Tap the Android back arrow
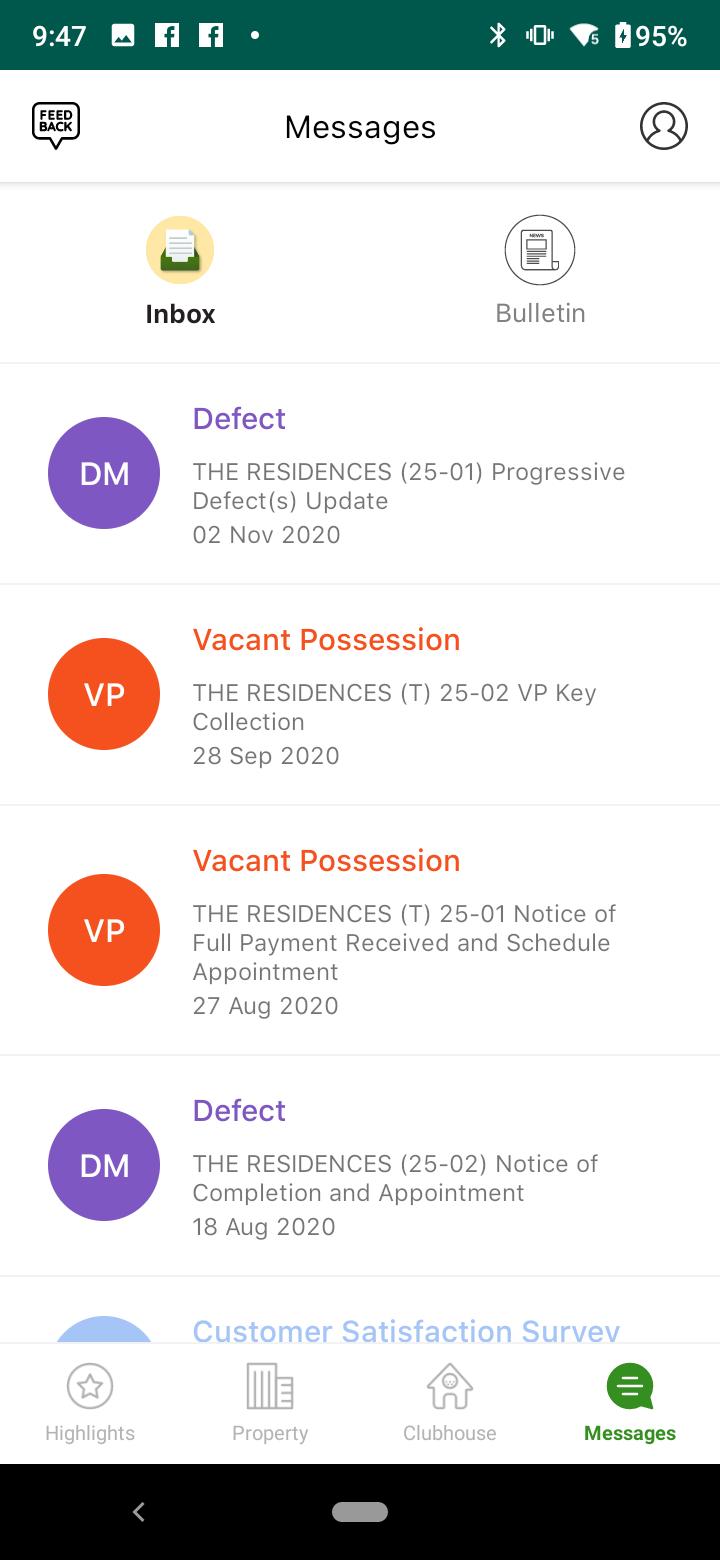720x1560 pixels. [139, 1512]
